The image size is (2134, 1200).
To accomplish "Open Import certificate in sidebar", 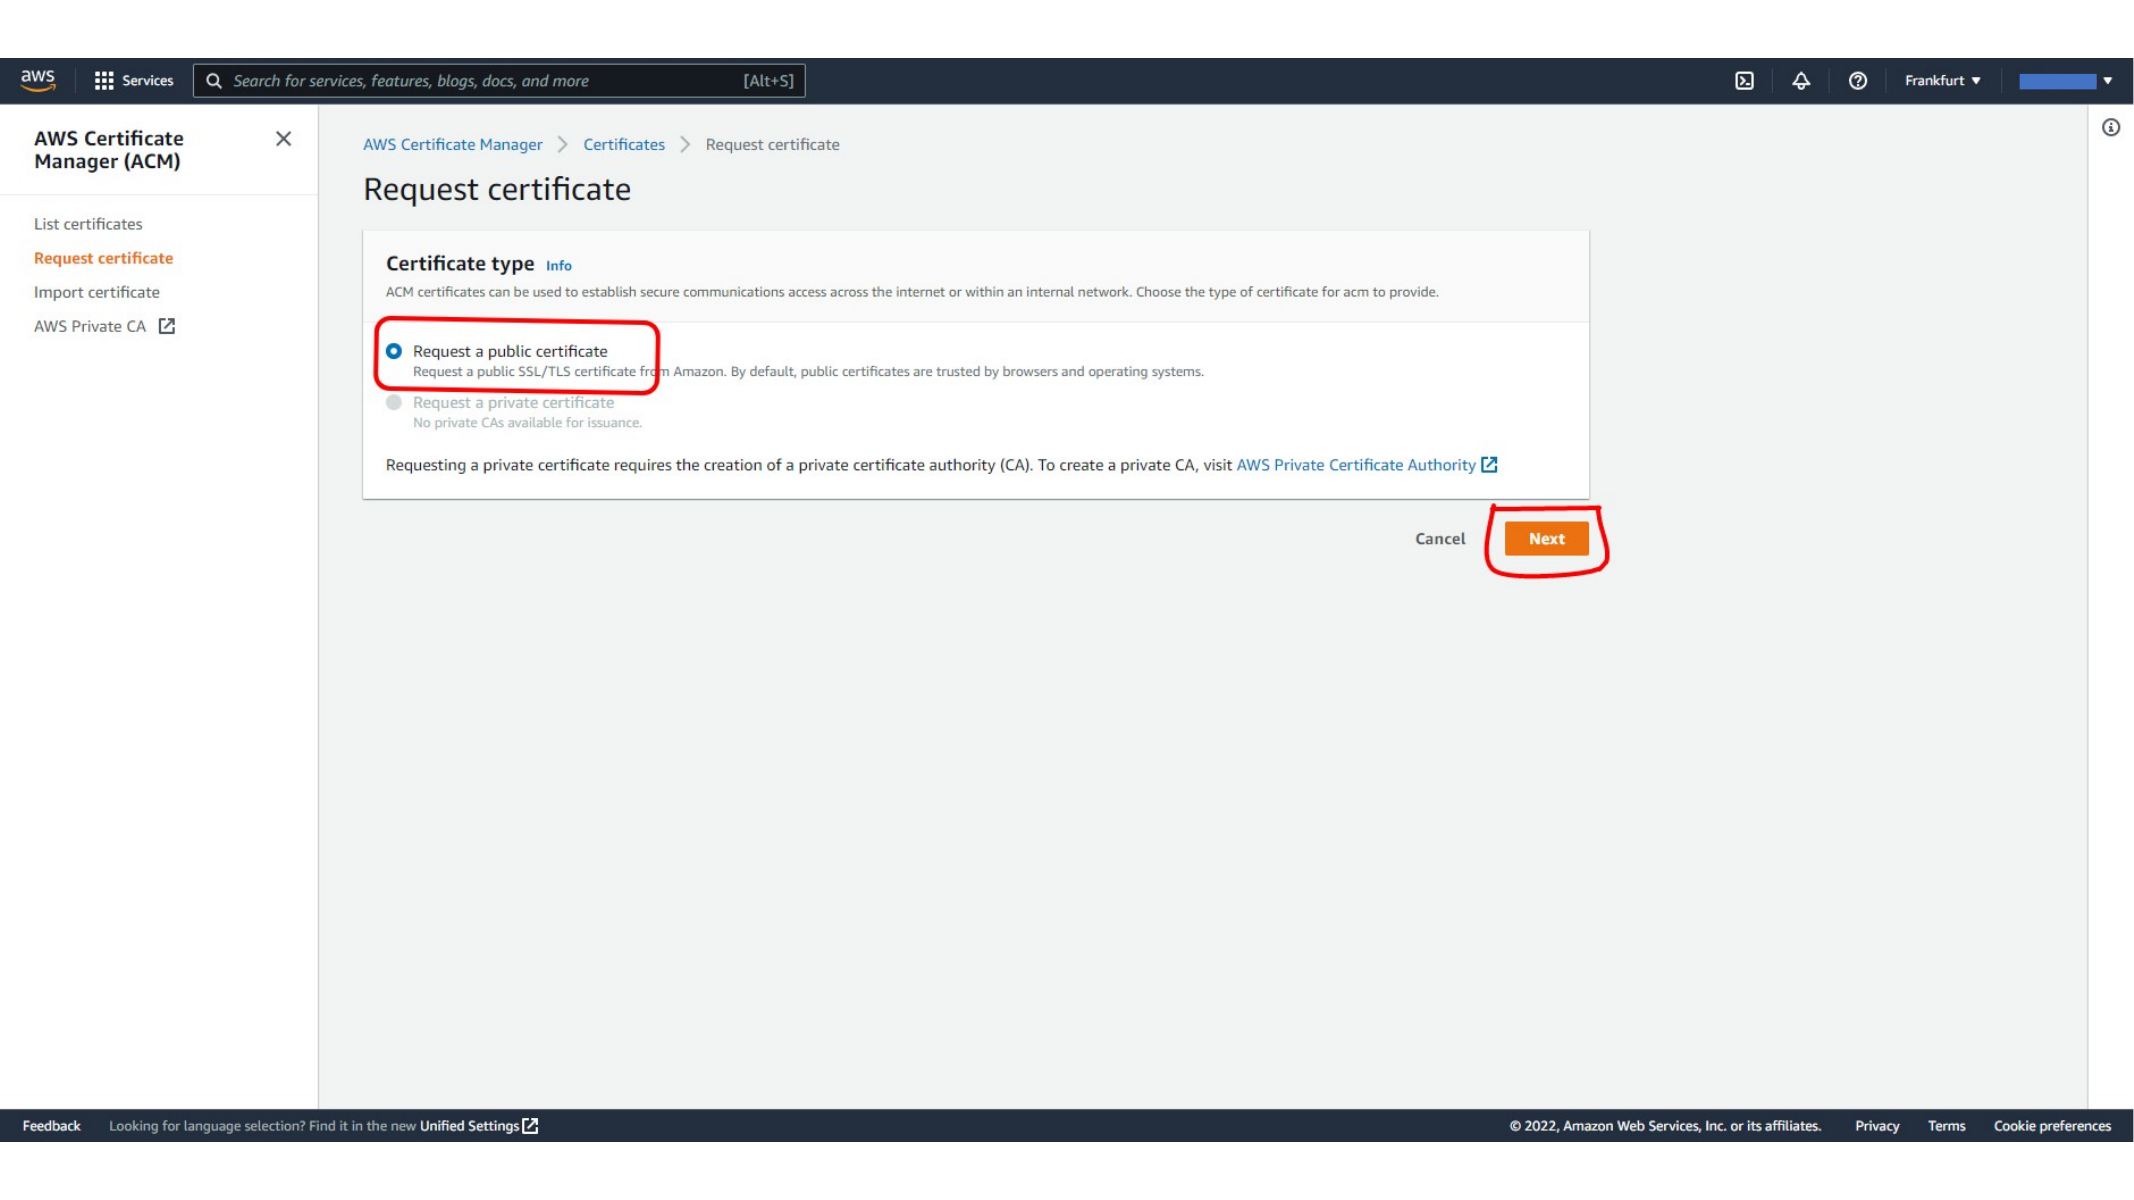I will [97, 292].
